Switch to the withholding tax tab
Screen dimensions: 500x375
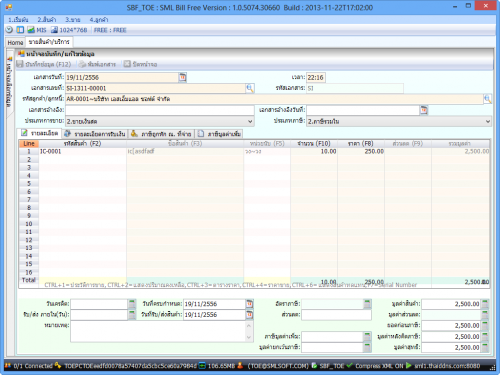[x=161, y=134]
